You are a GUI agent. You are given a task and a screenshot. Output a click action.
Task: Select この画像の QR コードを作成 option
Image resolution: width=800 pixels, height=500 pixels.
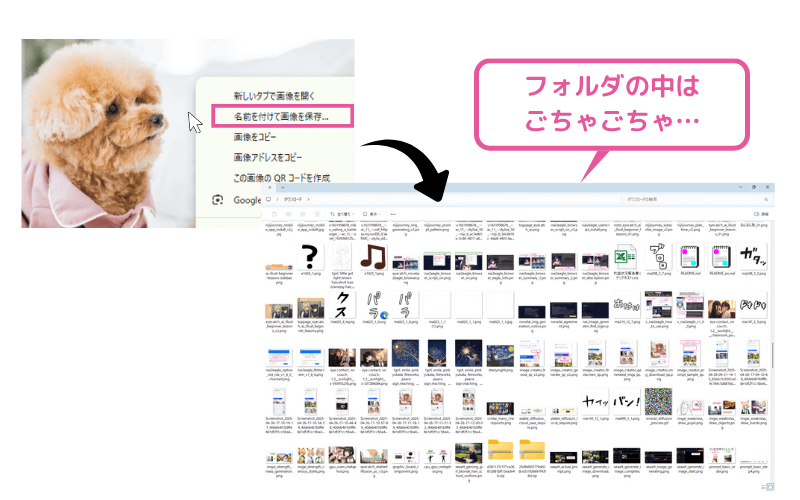(280, 177)
